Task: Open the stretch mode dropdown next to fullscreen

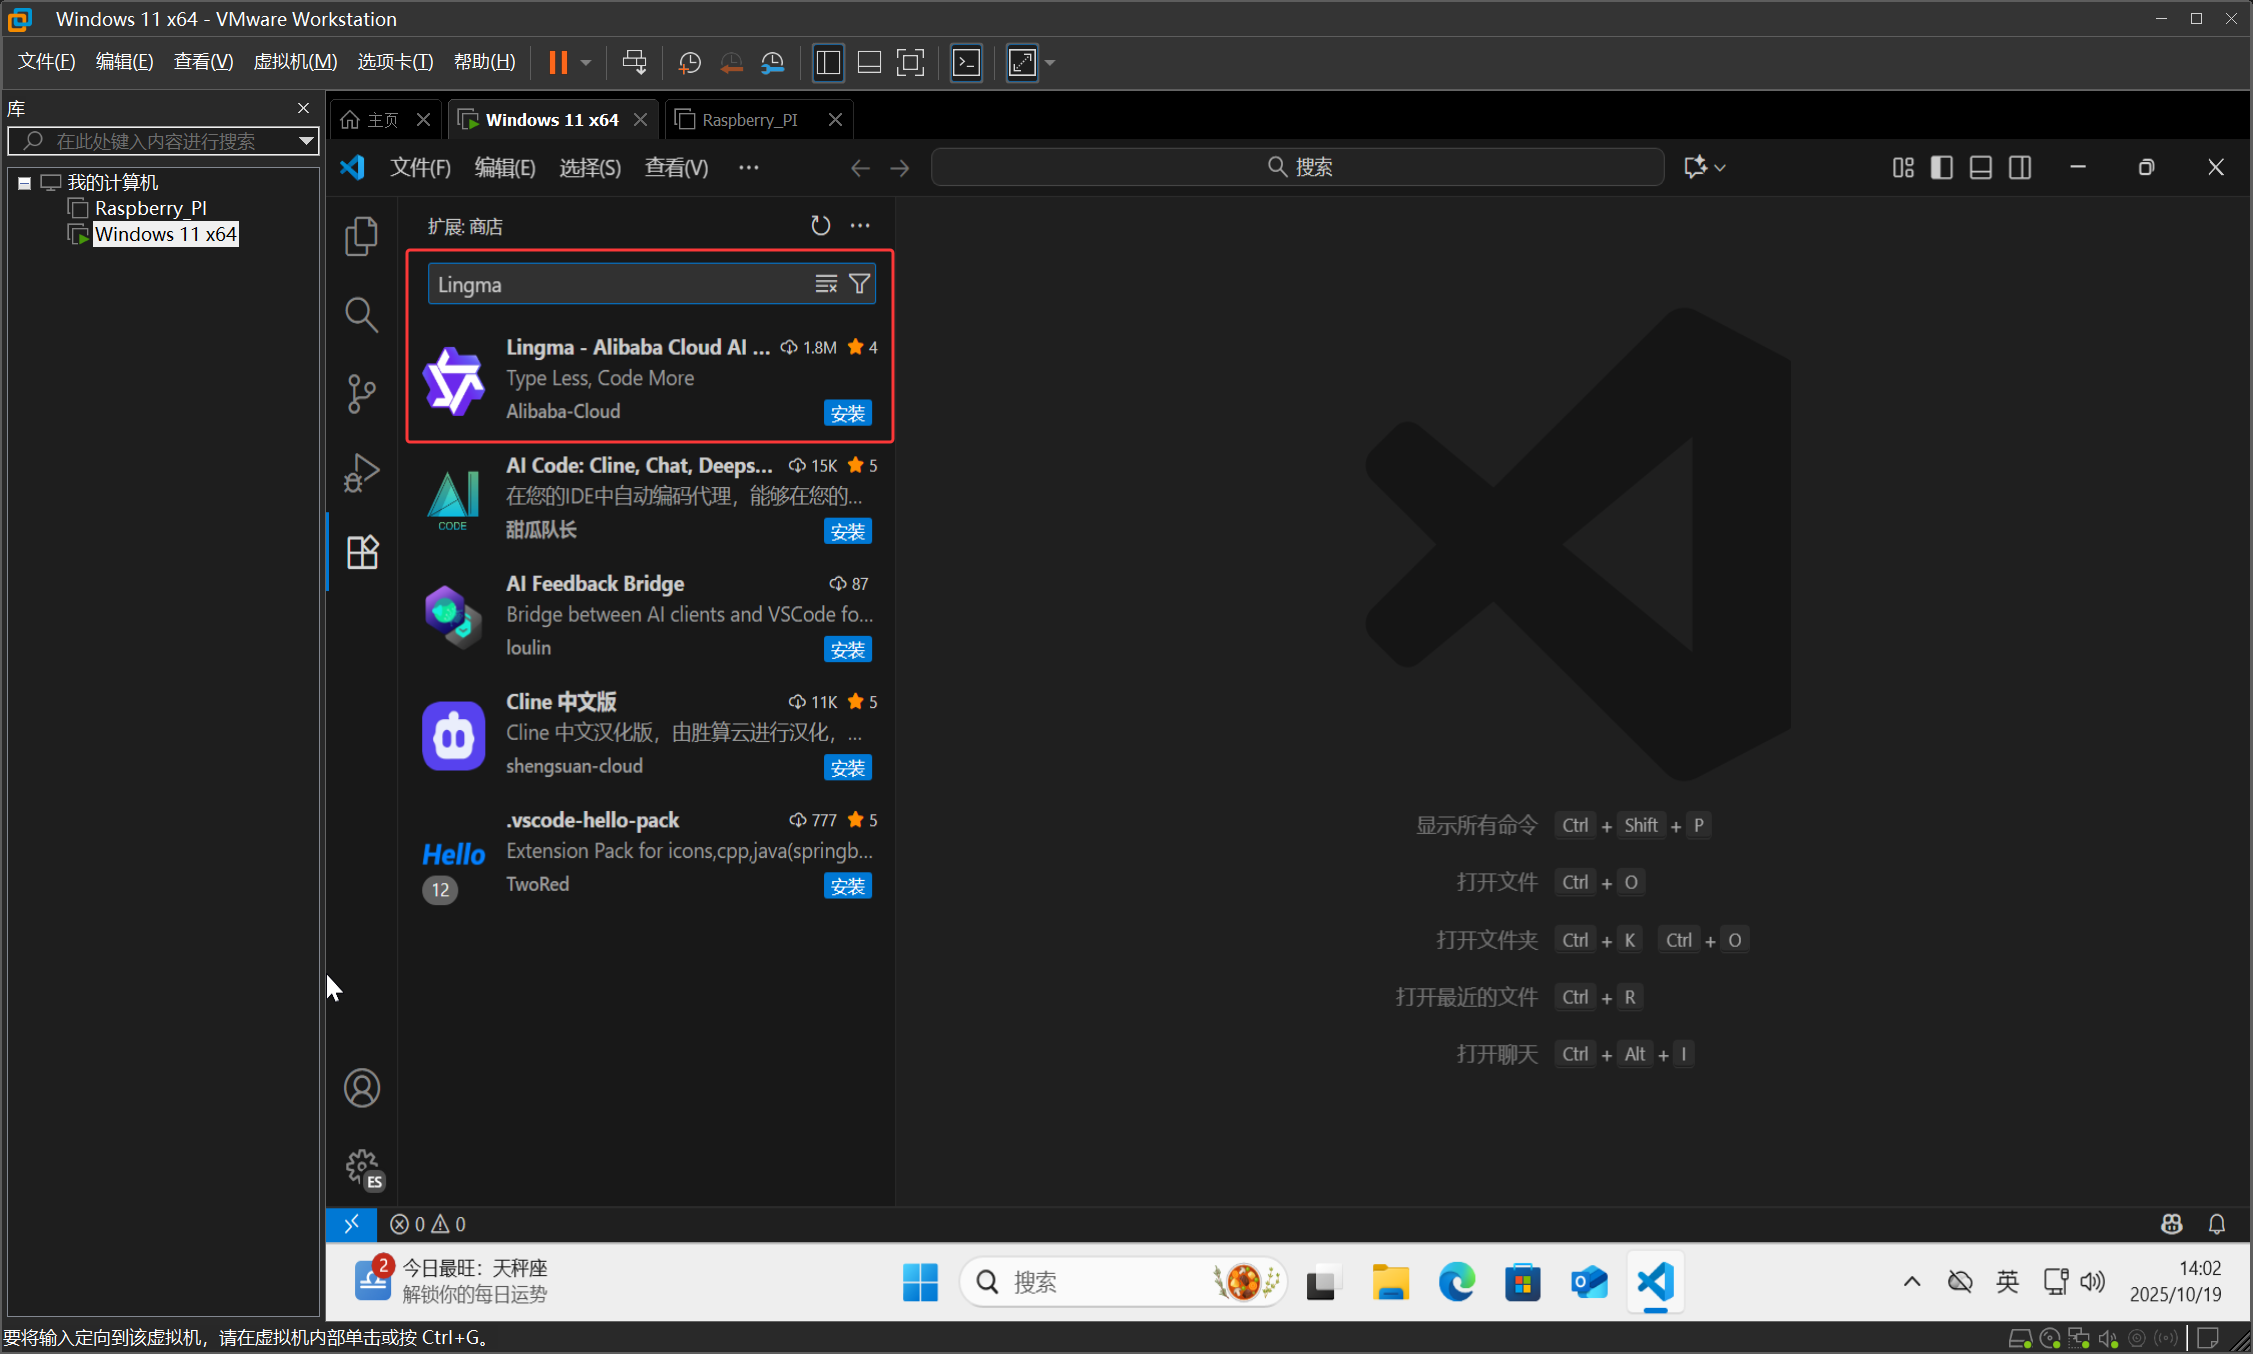Action: [1048, 62]
